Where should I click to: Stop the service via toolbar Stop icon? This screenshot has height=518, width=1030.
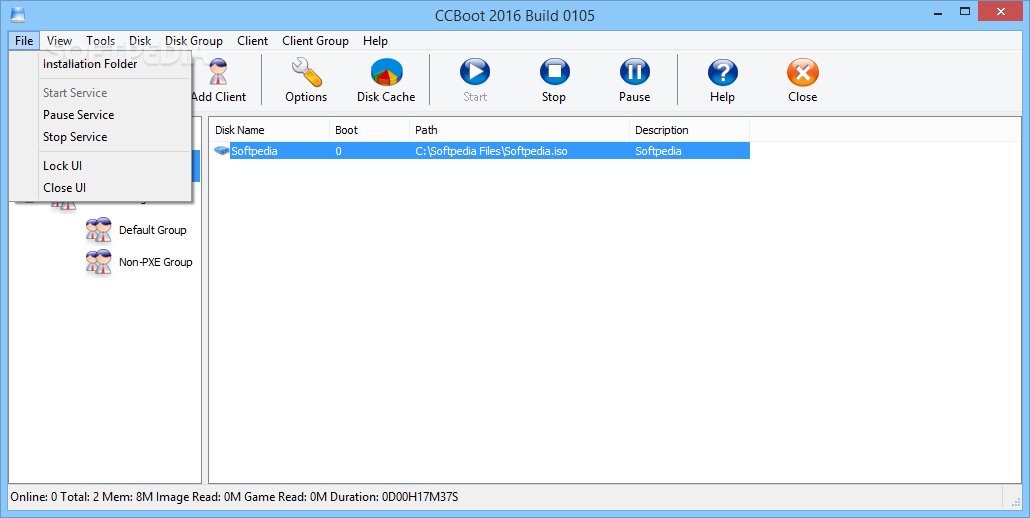coord(554,72)
